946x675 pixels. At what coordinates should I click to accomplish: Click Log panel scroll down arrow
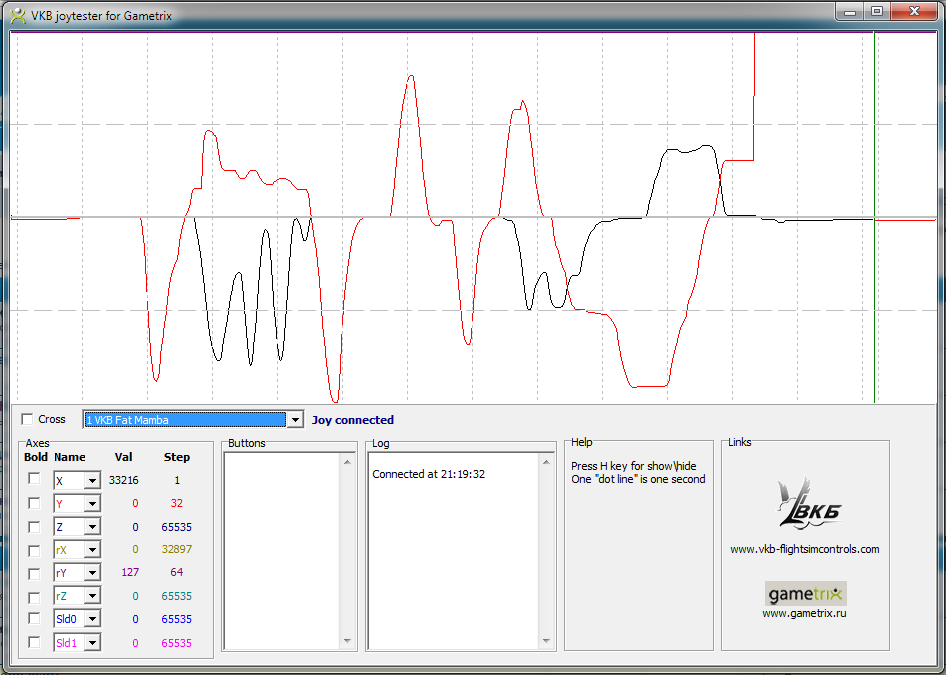point(546,641)
